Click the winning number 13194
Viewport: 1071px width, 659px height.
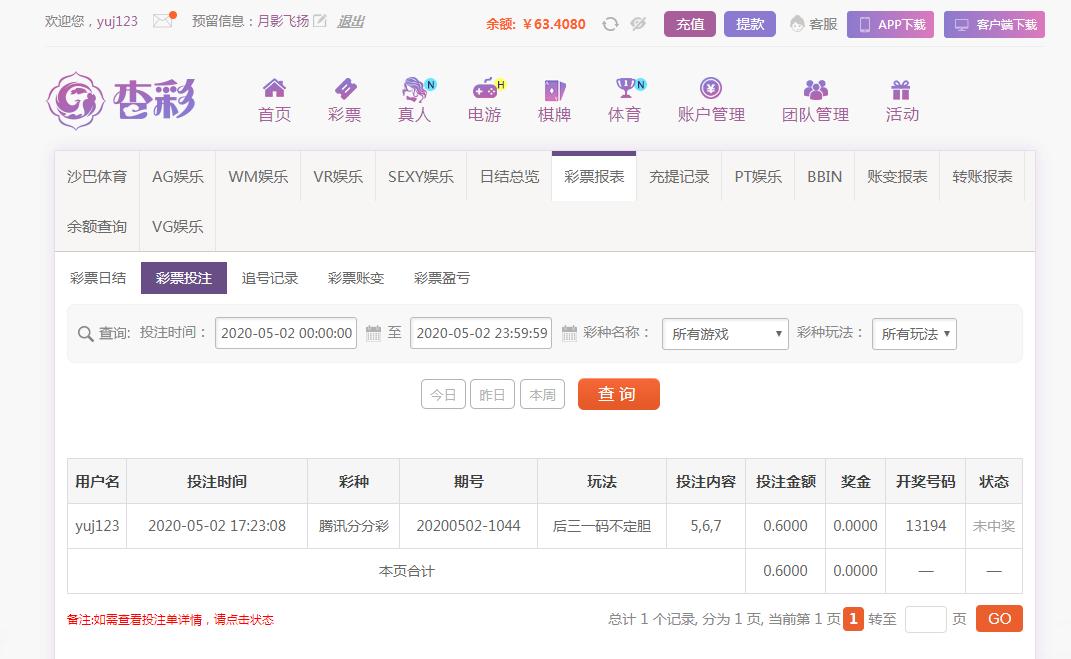pos(926,526)
